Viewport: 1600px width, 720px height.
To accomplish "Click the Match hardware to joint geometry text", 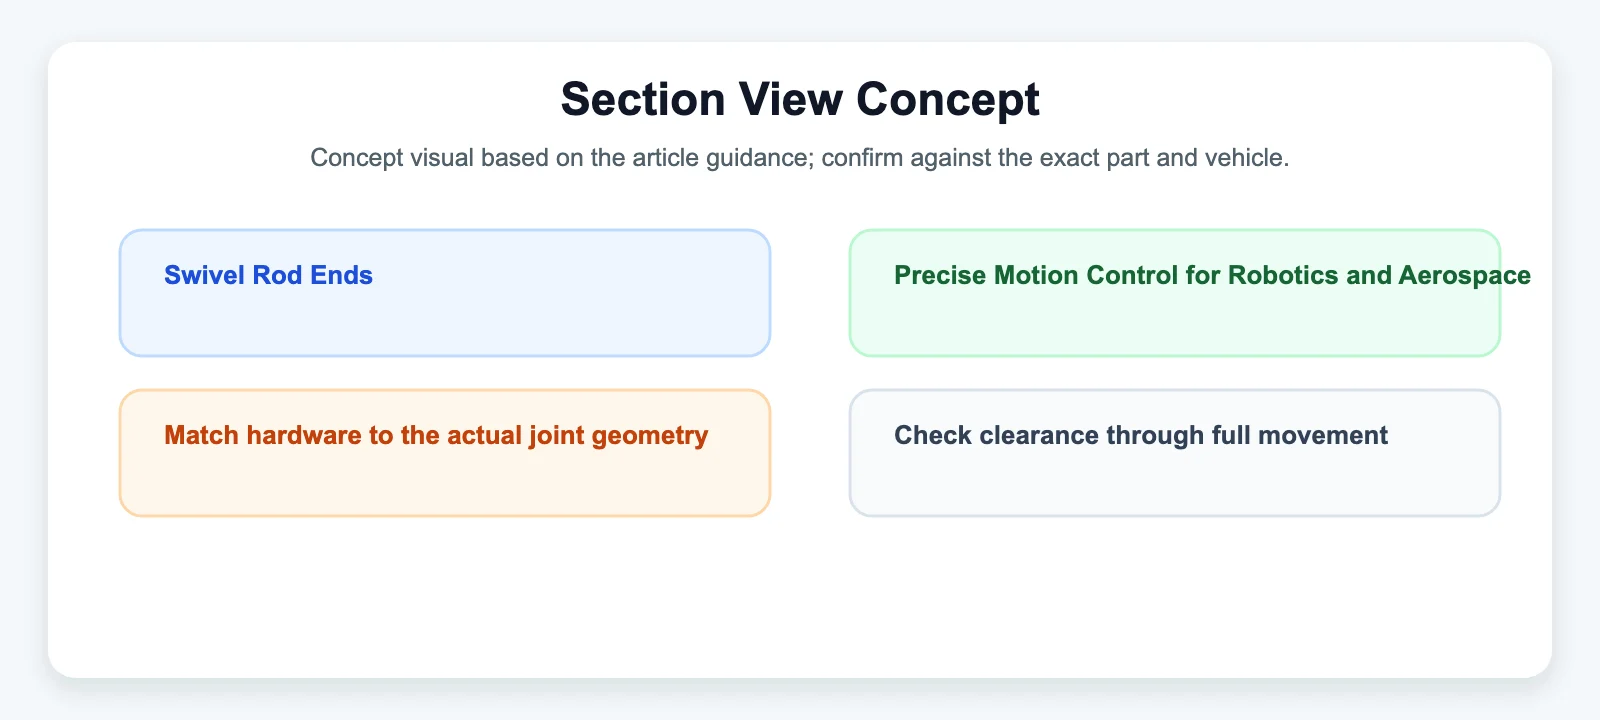I will (436, 436).
